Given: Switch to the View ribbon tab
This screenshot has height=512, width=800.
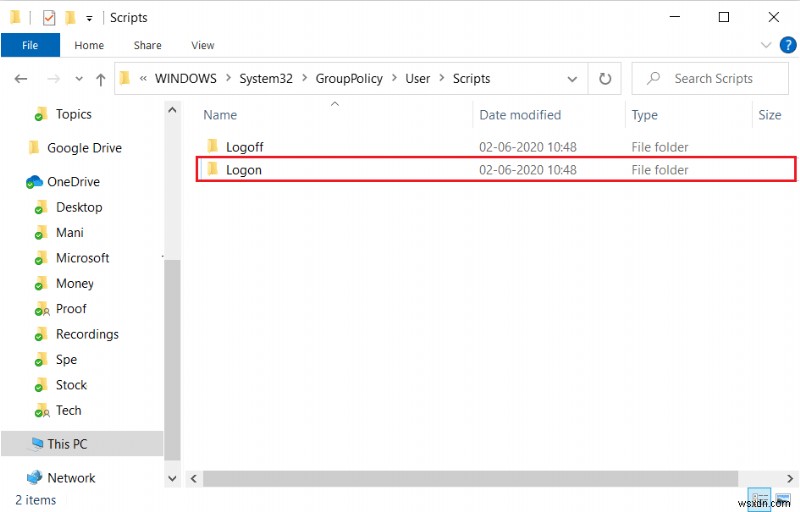Looking at the screenshot, I should [x=203, y=45].
